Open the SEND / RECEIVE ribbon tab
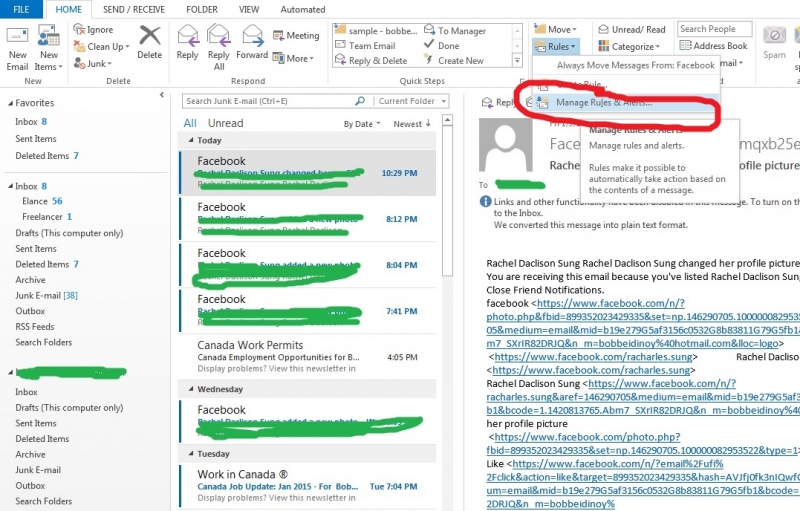The width and height of the screenshot is (800, 511). pos(135,9)
